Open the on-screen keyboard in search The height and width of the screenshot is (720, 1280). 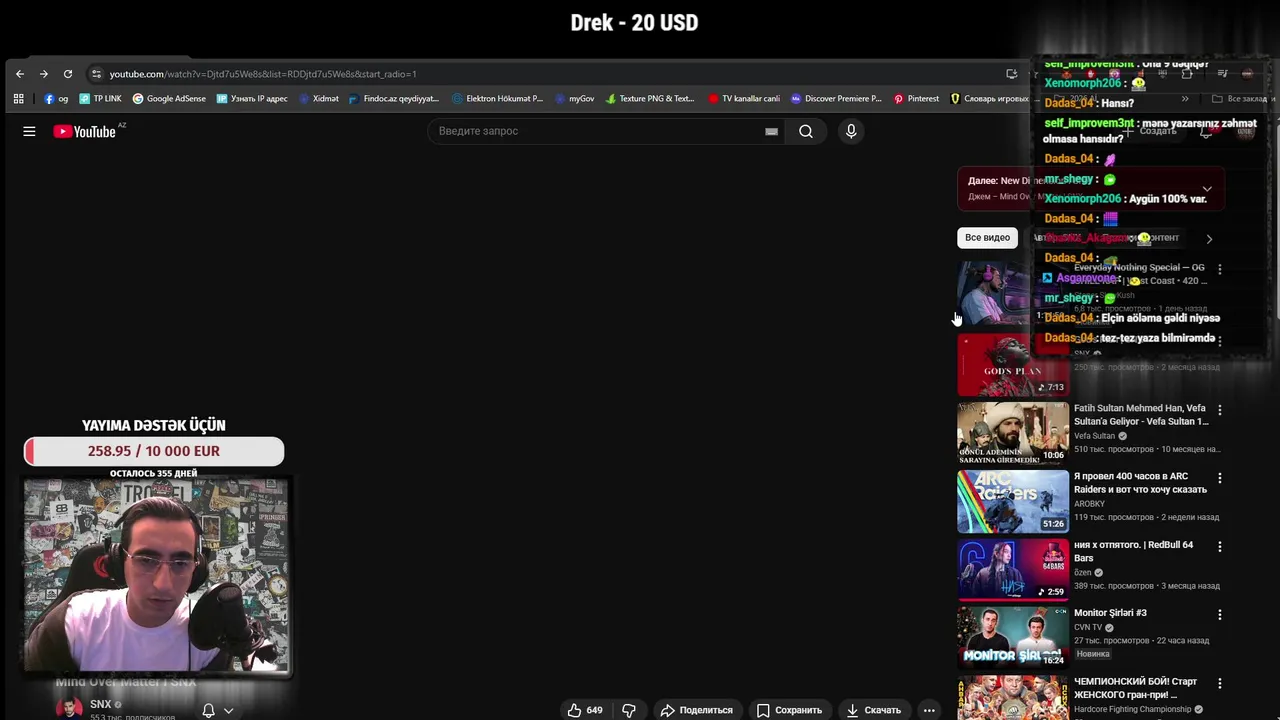point(771,131)
